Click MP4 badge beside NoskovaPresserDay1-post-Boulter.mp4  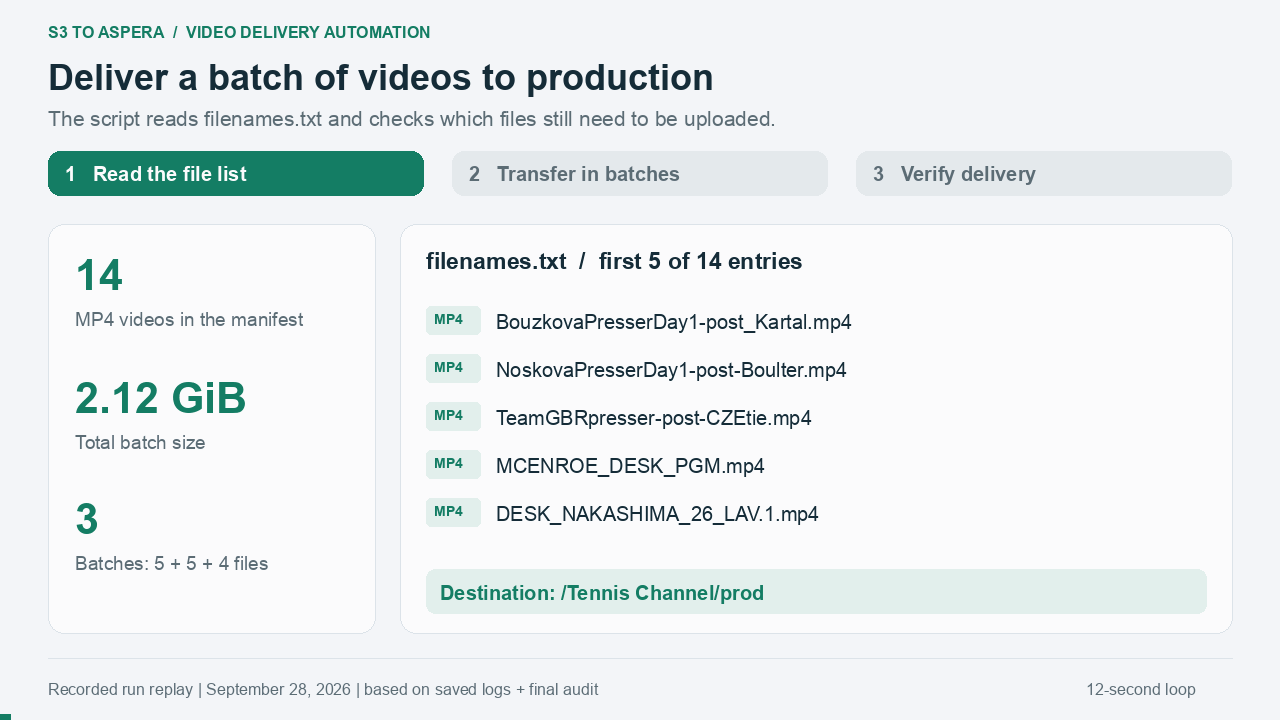[453, 368]
